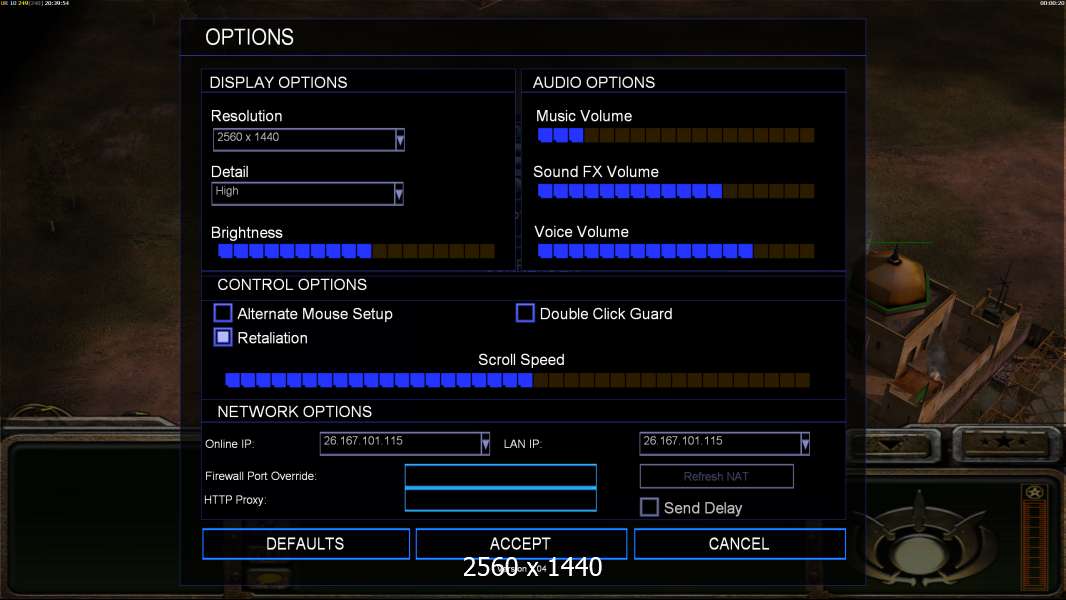
Task: Enable Alternate Mouse Setup checkbox
Action: click(223, 313)
